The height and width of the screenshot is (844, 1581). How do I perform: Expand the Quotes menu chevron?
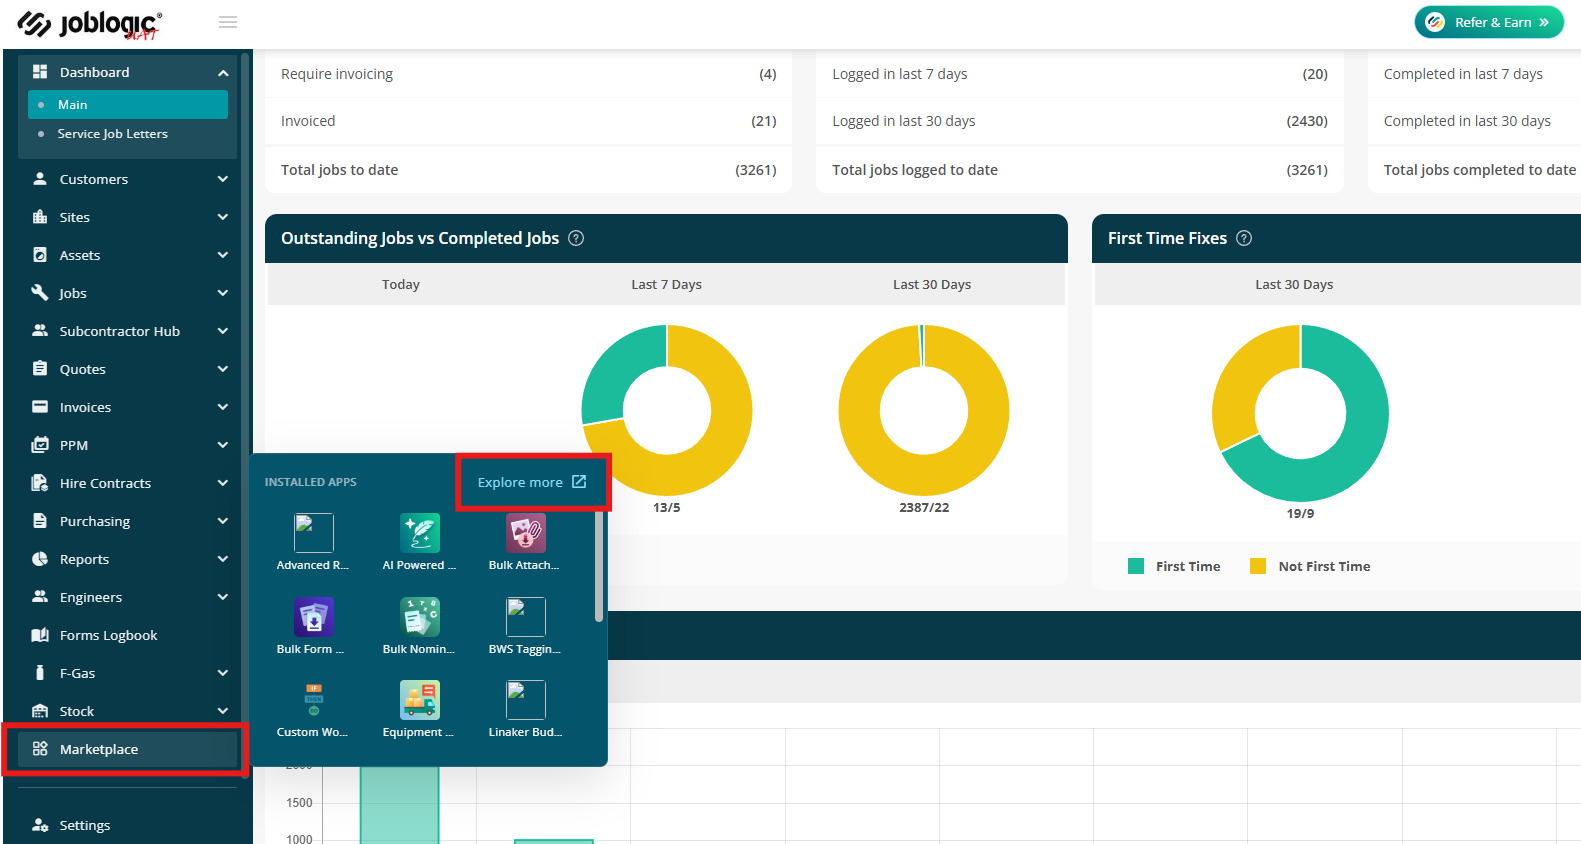[223, 369]
